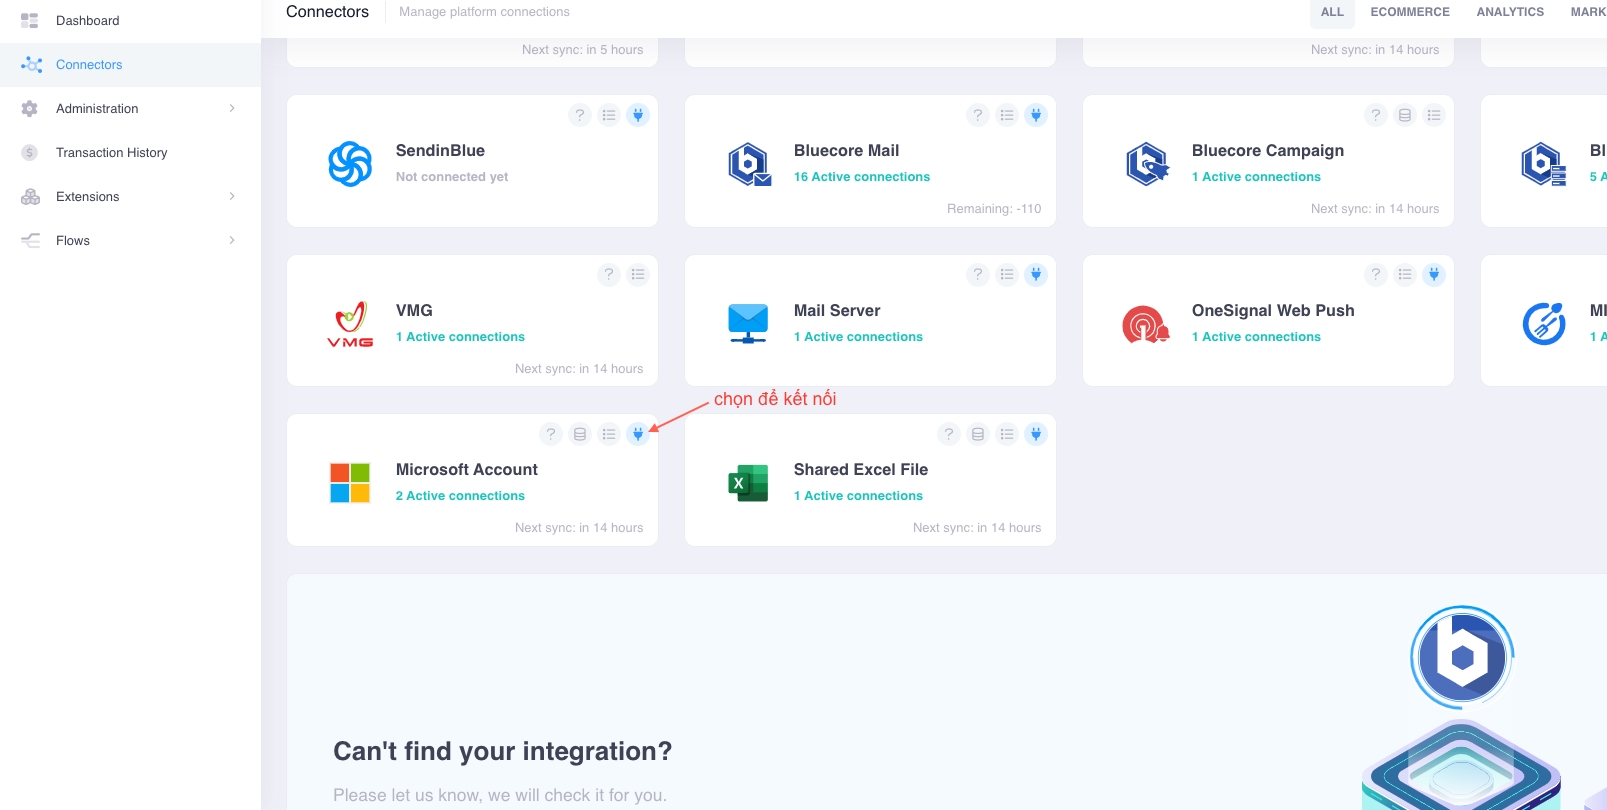Click the help icon on Microsoft Account card
Screen dimensions: 1607x810
point(551,434)
